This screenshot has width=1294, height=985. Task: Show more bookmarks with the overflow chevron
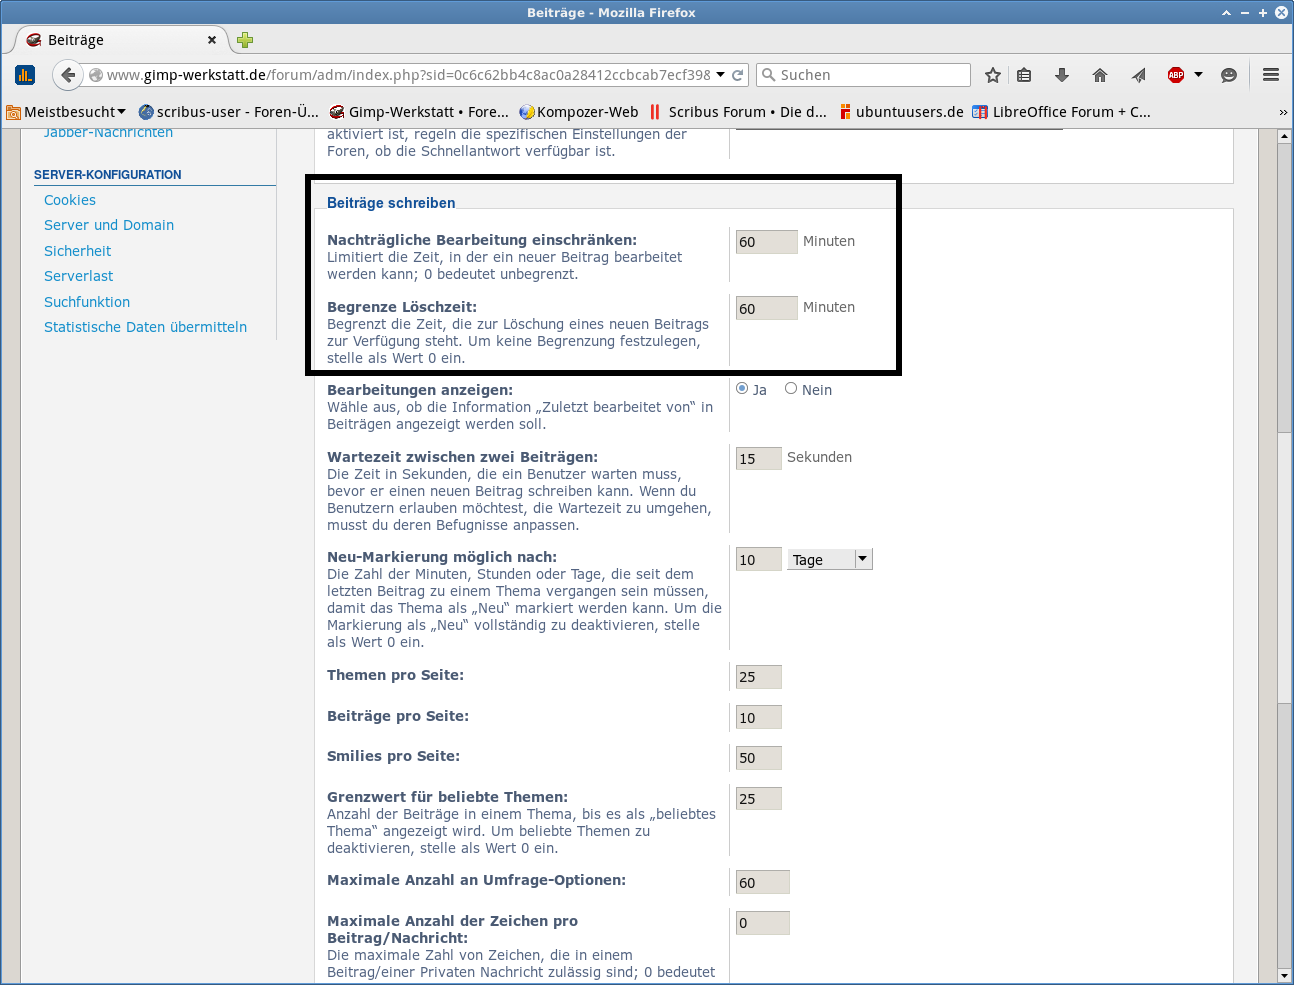[x=1283, y=112]
